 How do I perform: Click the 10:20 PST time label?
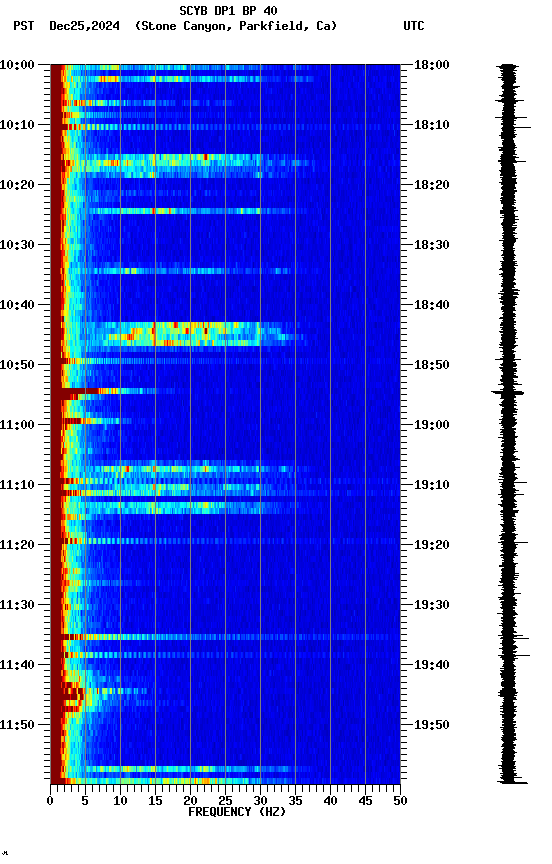pyautogui.click(x=17, y=185)
